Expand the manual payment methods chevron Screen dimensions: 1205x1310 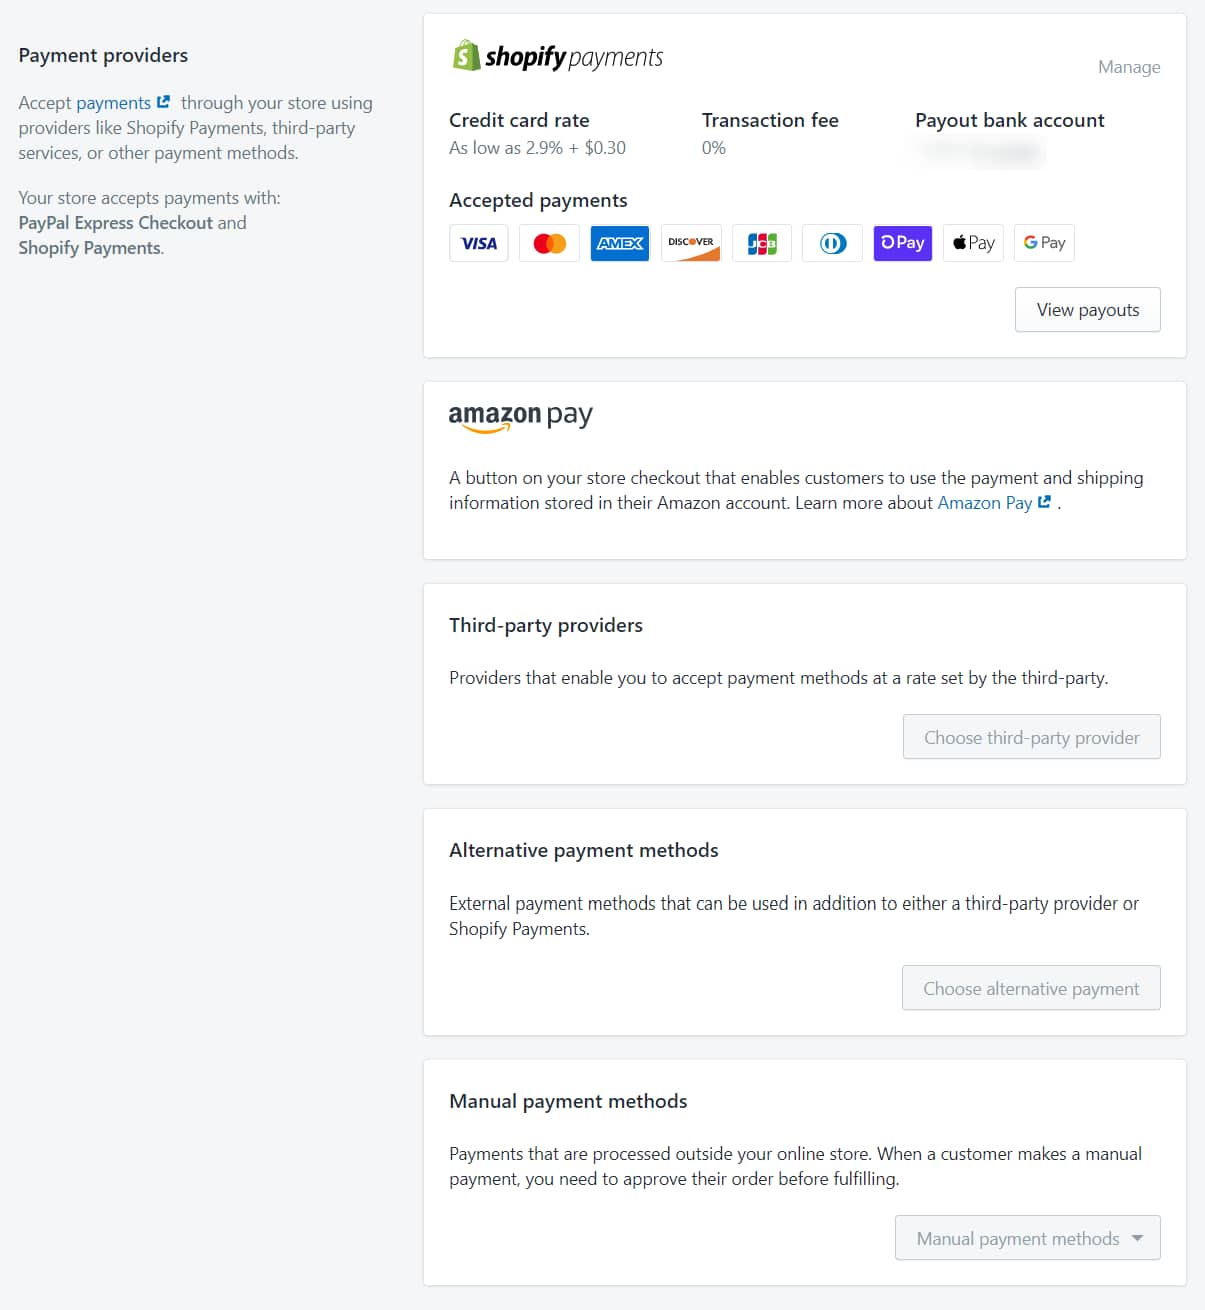point(1138,1238)
